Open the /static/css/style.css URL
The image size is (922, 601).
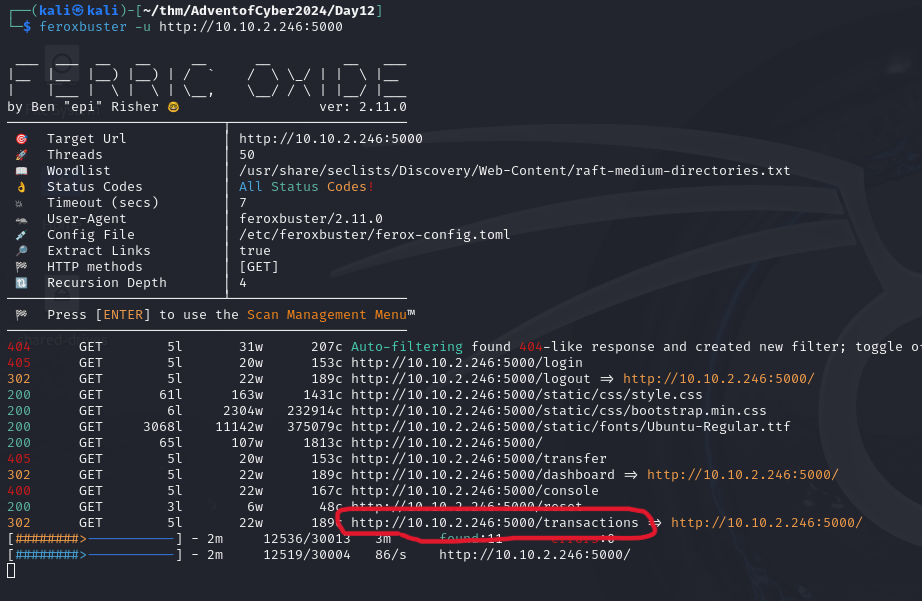coord(527,395)
